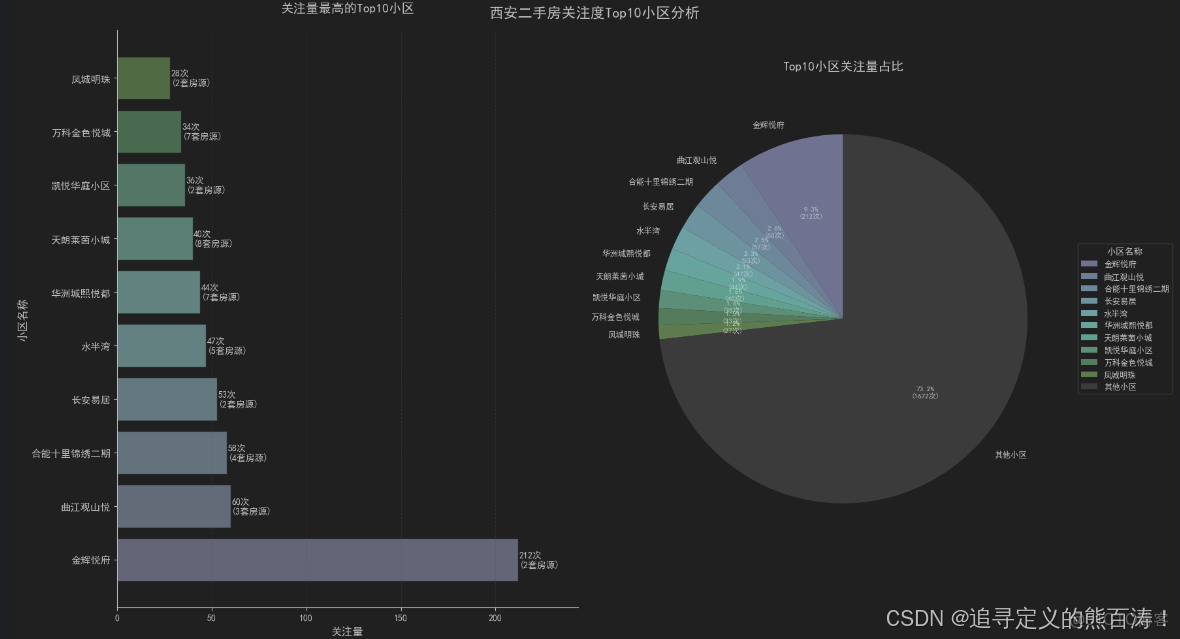Click the 华洲城熙悦都 horizontal bar
The height and width of the screenshot is (639, 1180).
pyautogui.click(x=159, y=293)
